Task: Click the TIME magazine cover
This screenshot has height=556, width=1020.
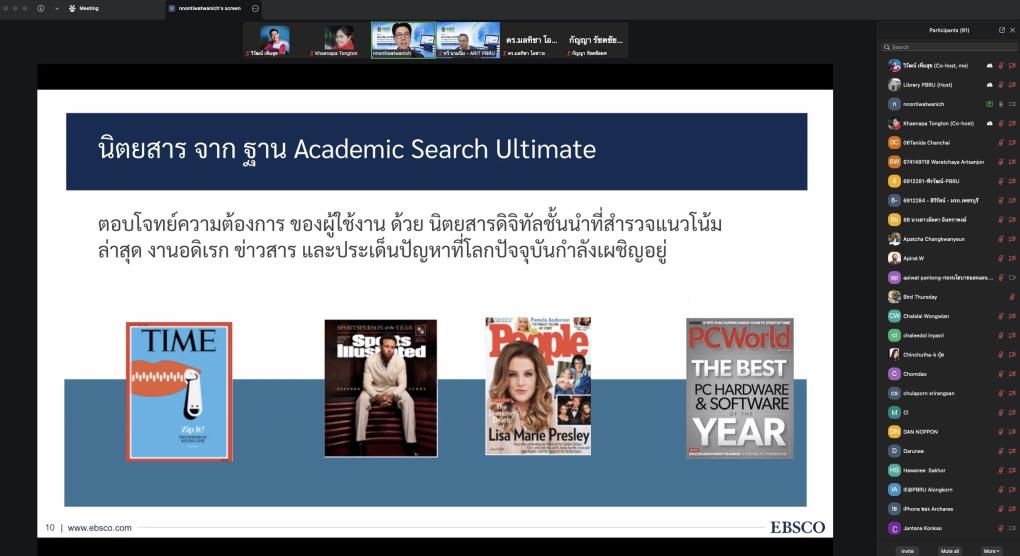Action: point(179,391)
